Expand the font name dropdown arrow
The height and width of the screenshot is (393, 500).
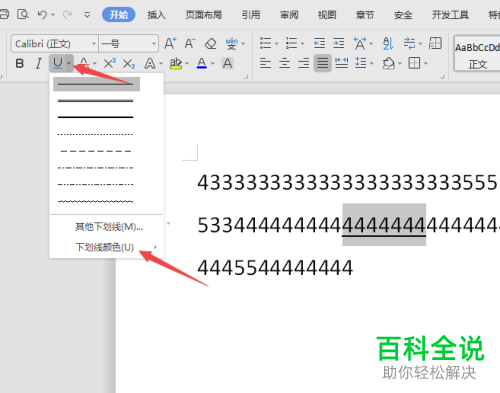pyautogui.click(x=94, y=44)
